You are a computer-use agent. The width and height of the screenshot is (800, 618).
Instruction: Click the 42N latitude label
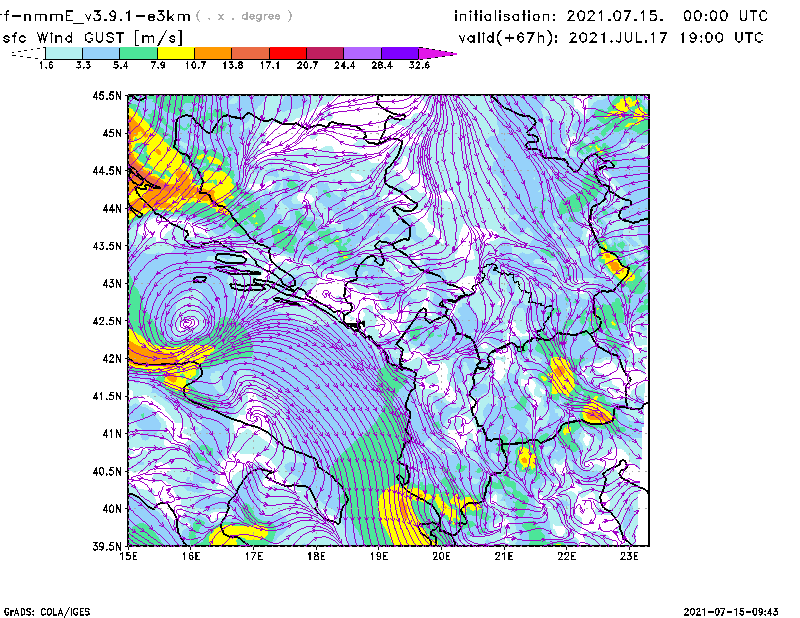pos(112,359)
